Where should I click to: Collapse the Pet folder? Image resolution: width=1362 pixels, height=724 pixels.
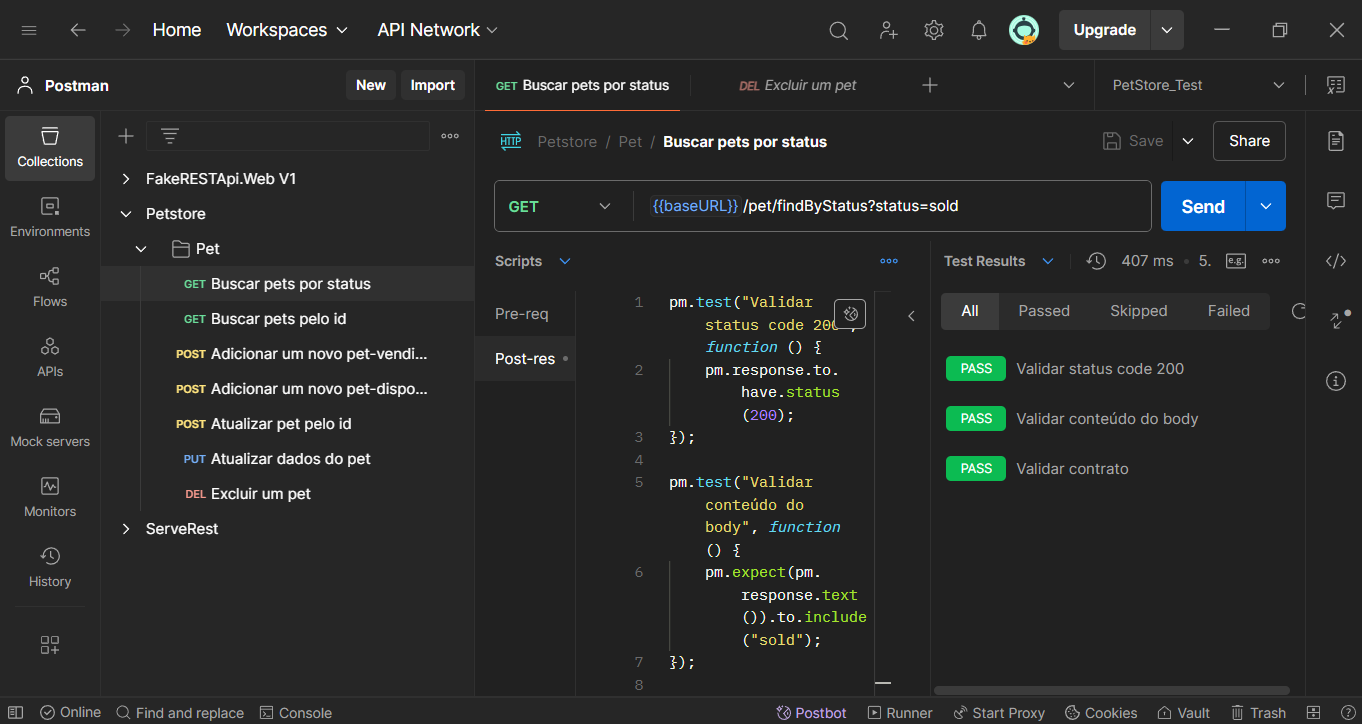pyautogui.click(x=141, y=249)
